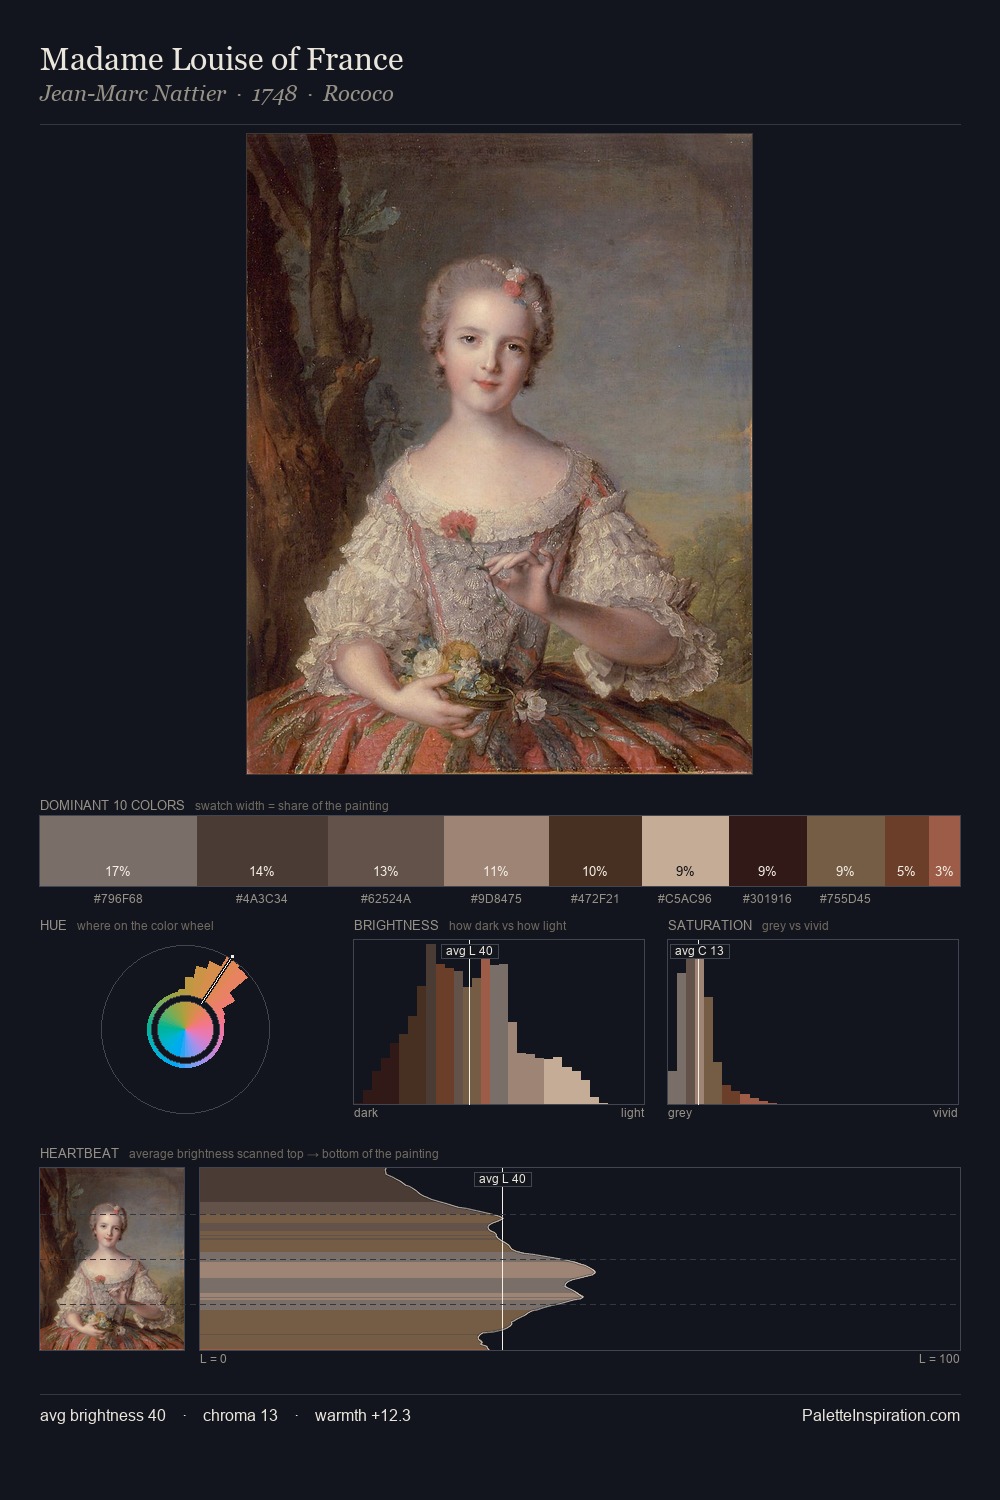Click the 'HUE' section heading
1000x1500 pixels.
click(53, 925)
